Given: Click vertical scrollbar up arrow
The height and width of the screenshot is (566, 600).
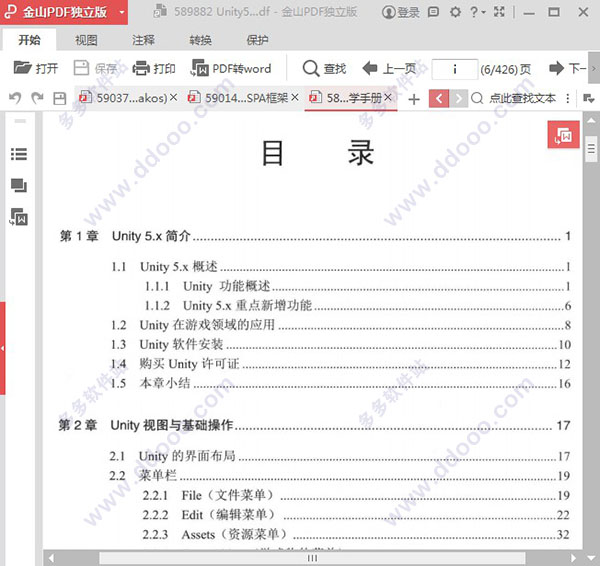Looking at the screenshot, I should click(591, 120).
